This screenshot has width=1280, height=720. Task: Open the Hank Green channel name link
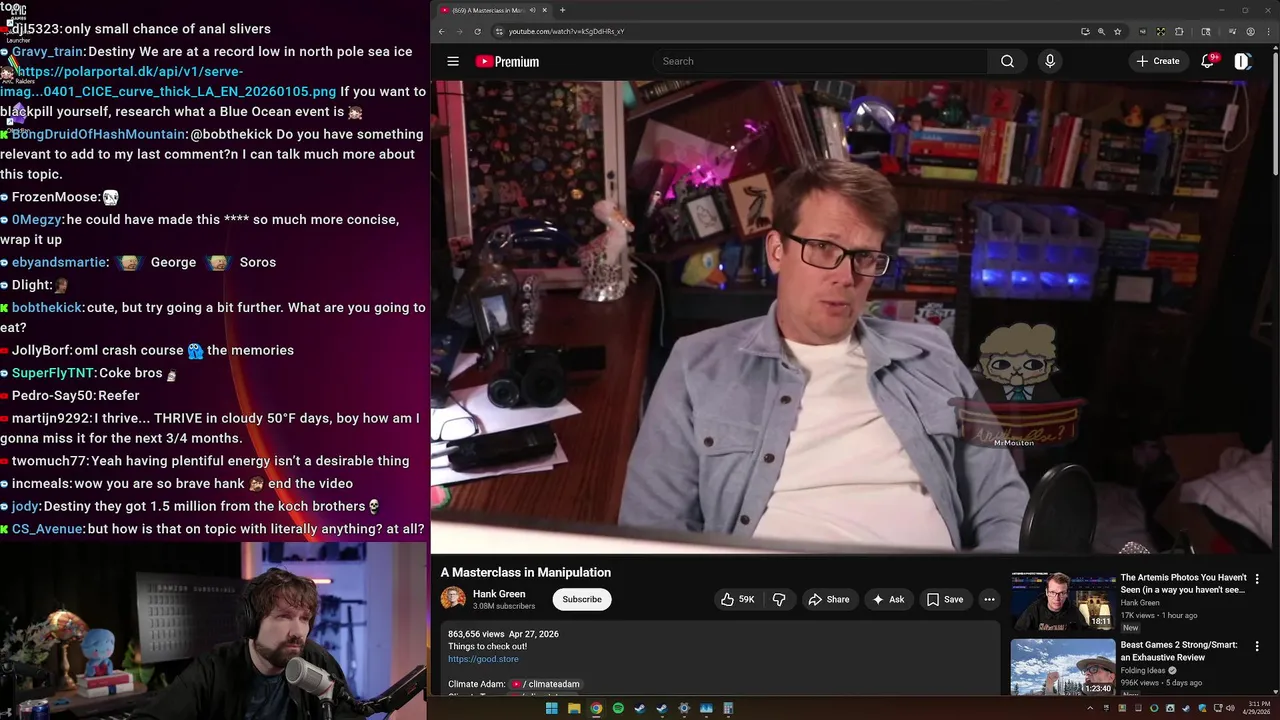(499, 594)
